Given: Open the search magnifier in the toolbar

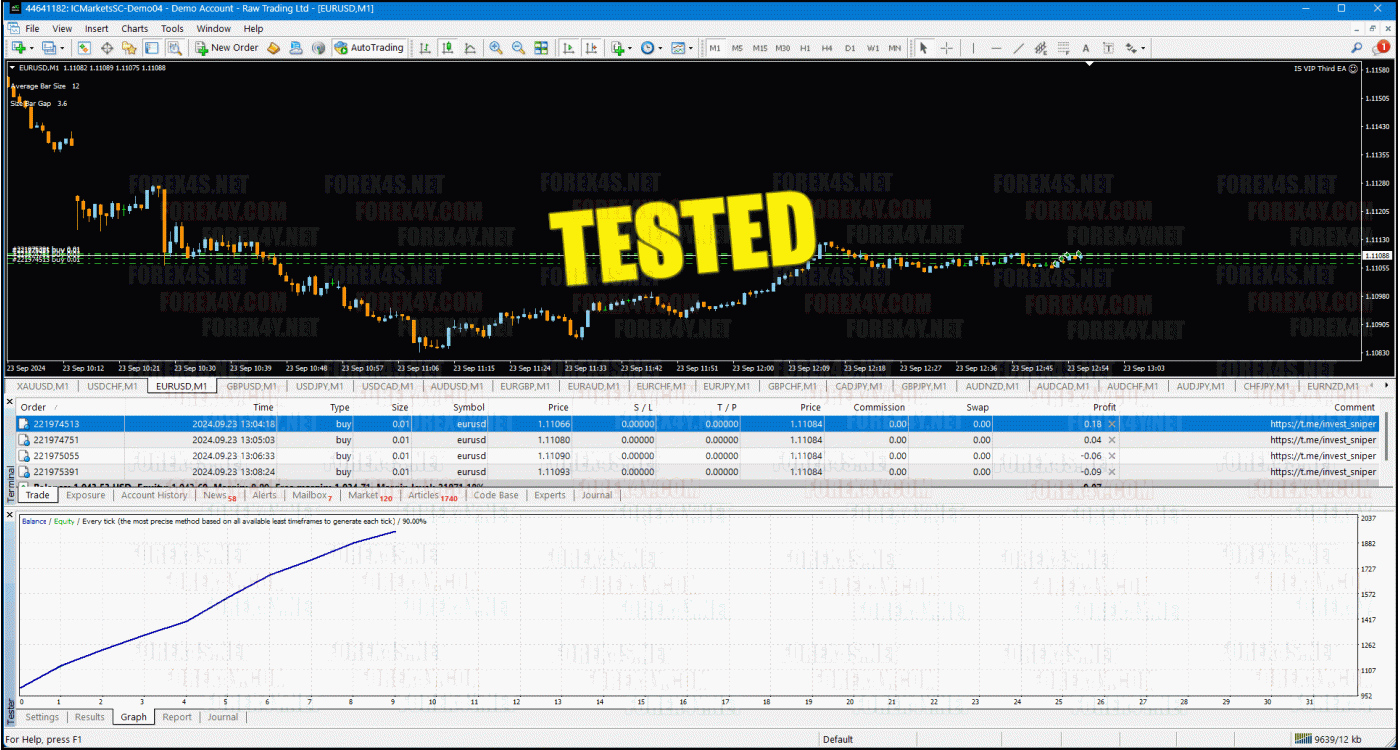Looking at the screenshot, I should pos(1357,48).
